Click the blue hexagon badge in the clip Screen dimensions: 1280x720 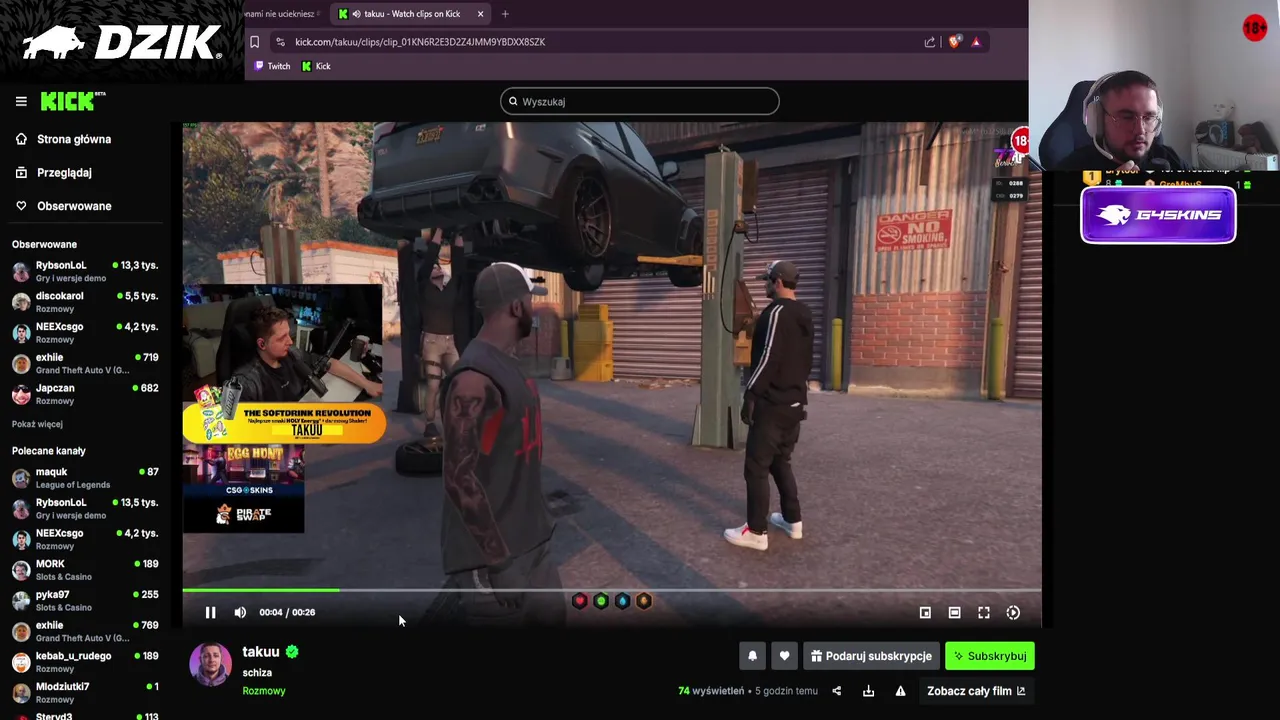point(622,601)
